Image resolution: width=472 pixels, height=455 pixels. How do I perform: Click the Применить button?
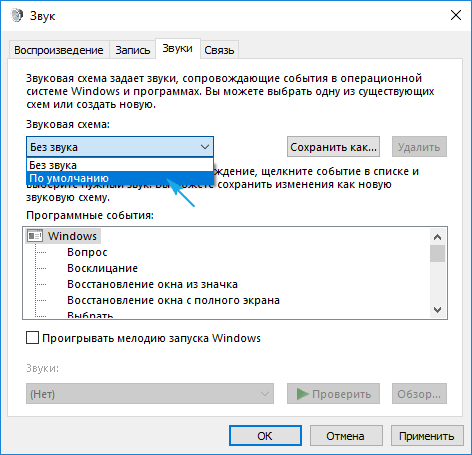(427, 436)
